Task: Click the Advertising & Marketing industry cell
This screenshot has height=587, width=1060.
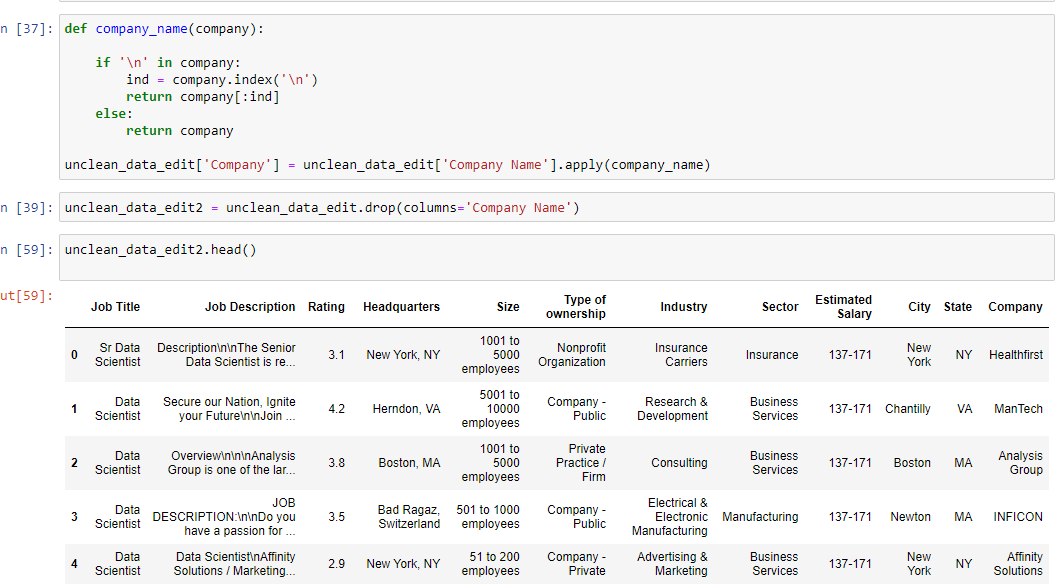Action: [673, 563]
